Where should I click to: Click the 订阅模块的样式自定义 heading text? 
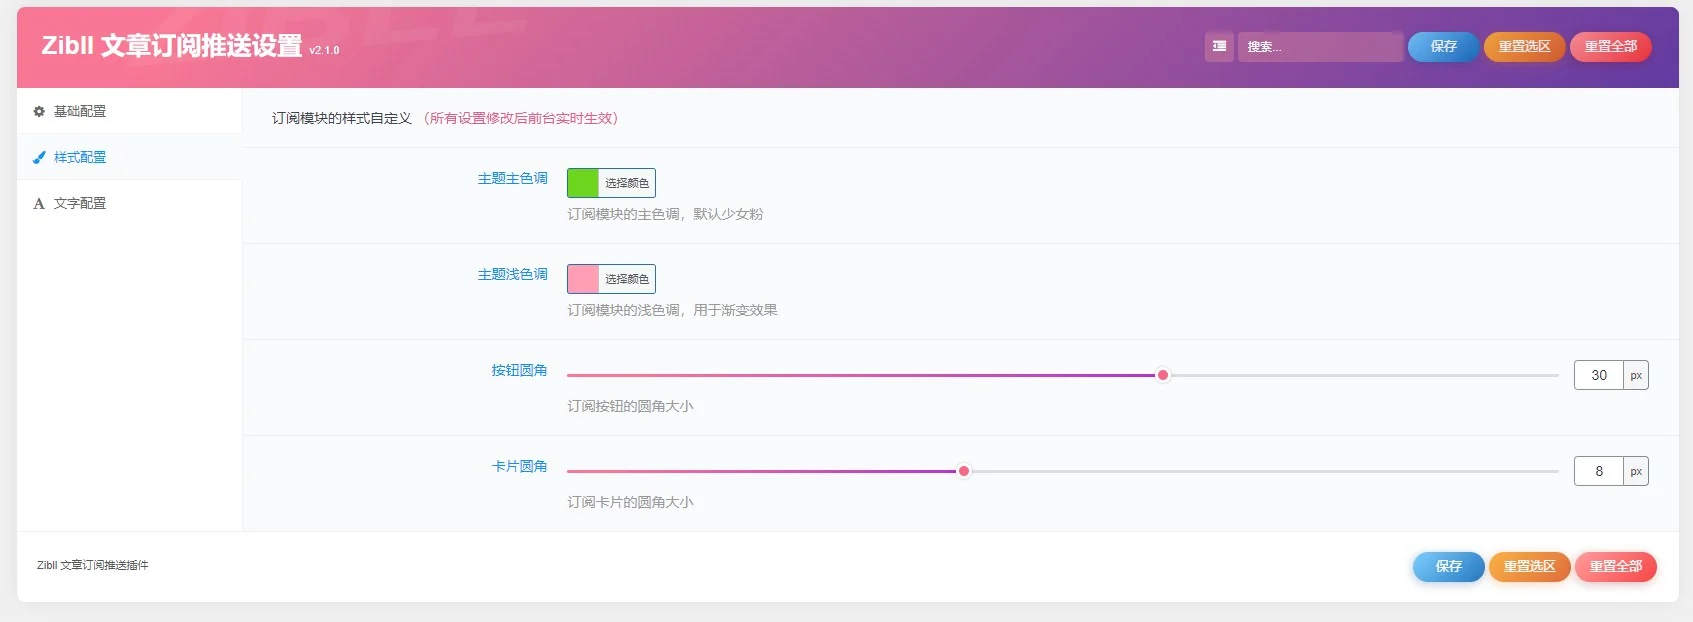click(x=342, y=118)
